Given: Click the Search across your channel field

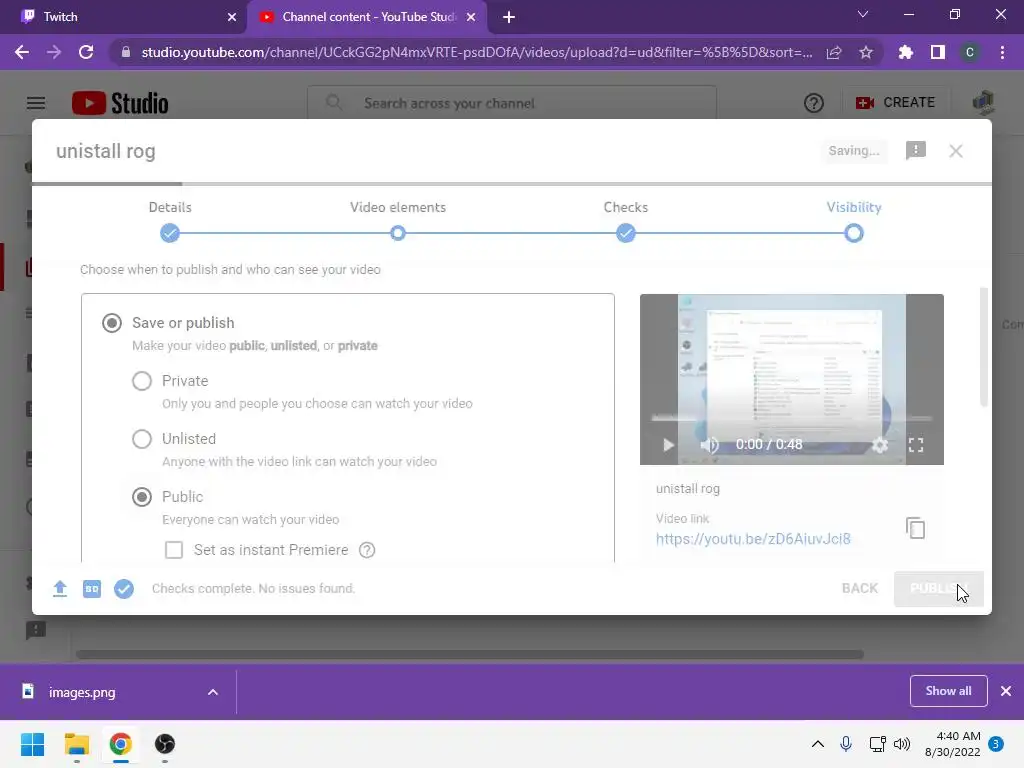Looking at the screenshot, I should [512, 103].
